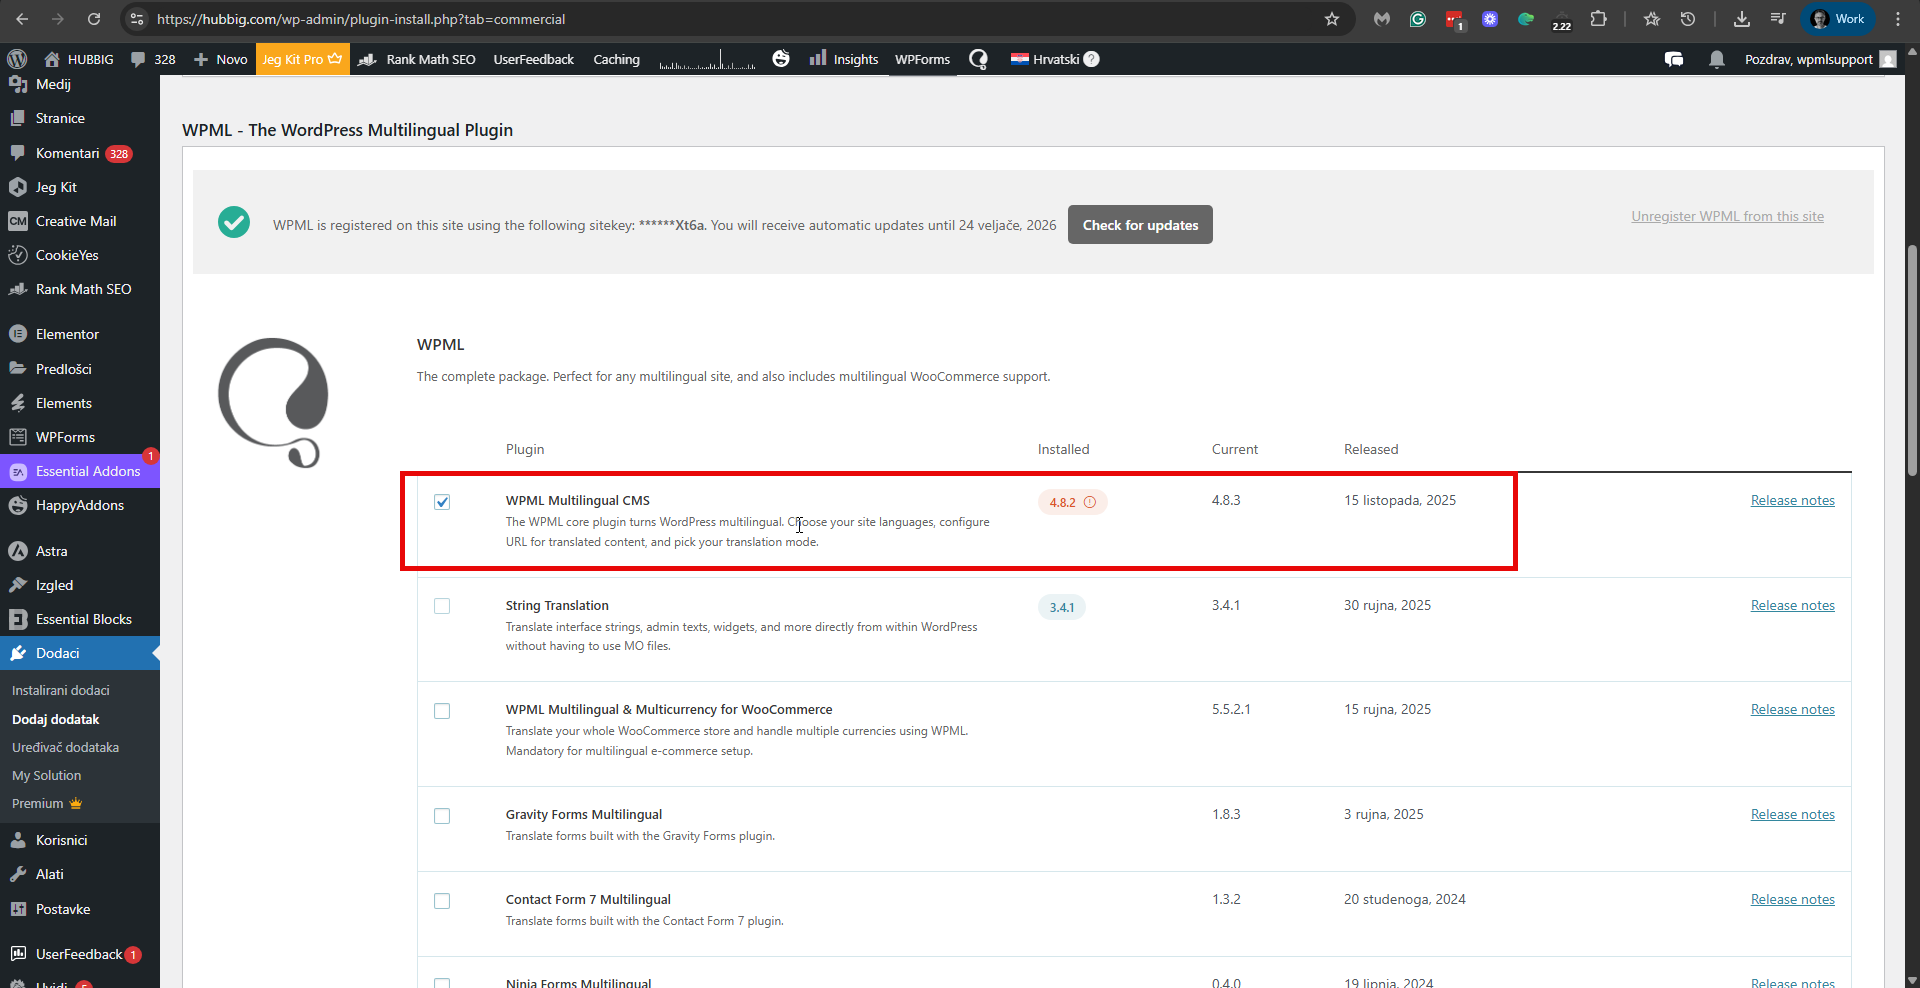Click the Grammarly extension icon
Screen dimensions: 1920x988
pos(1417,19)
